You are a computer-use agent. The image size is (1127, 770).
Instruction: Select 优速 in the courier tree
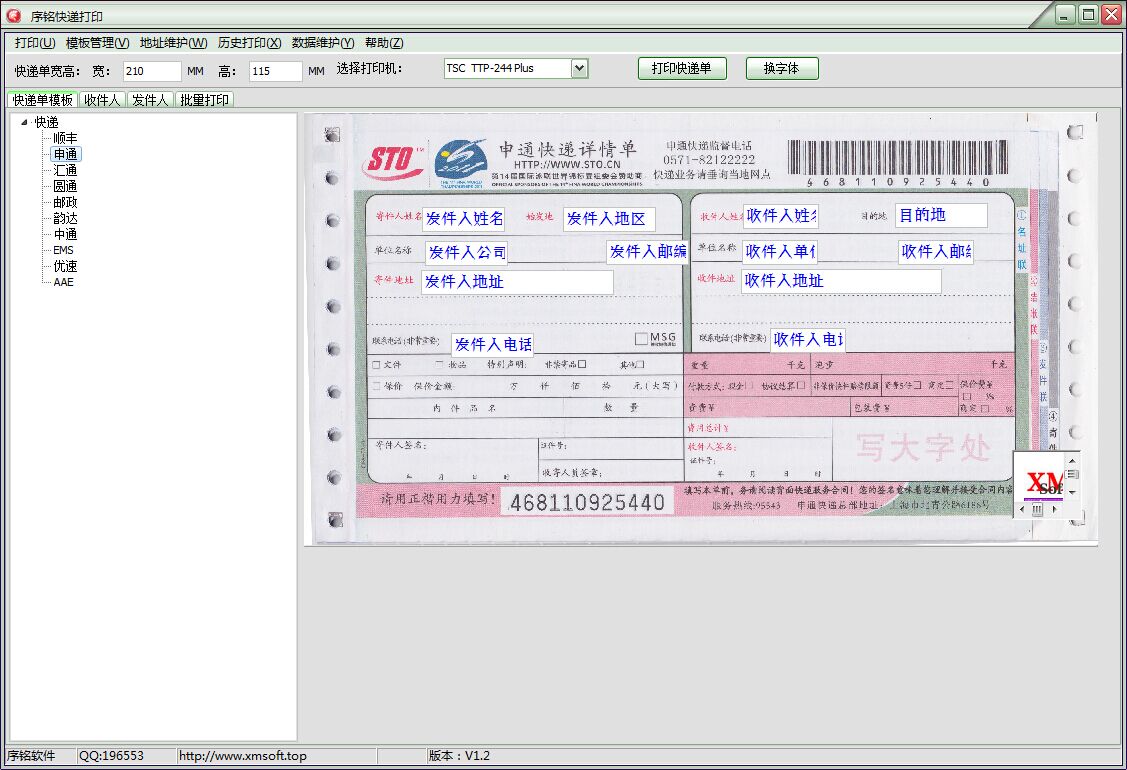click(x=65, y=266)
